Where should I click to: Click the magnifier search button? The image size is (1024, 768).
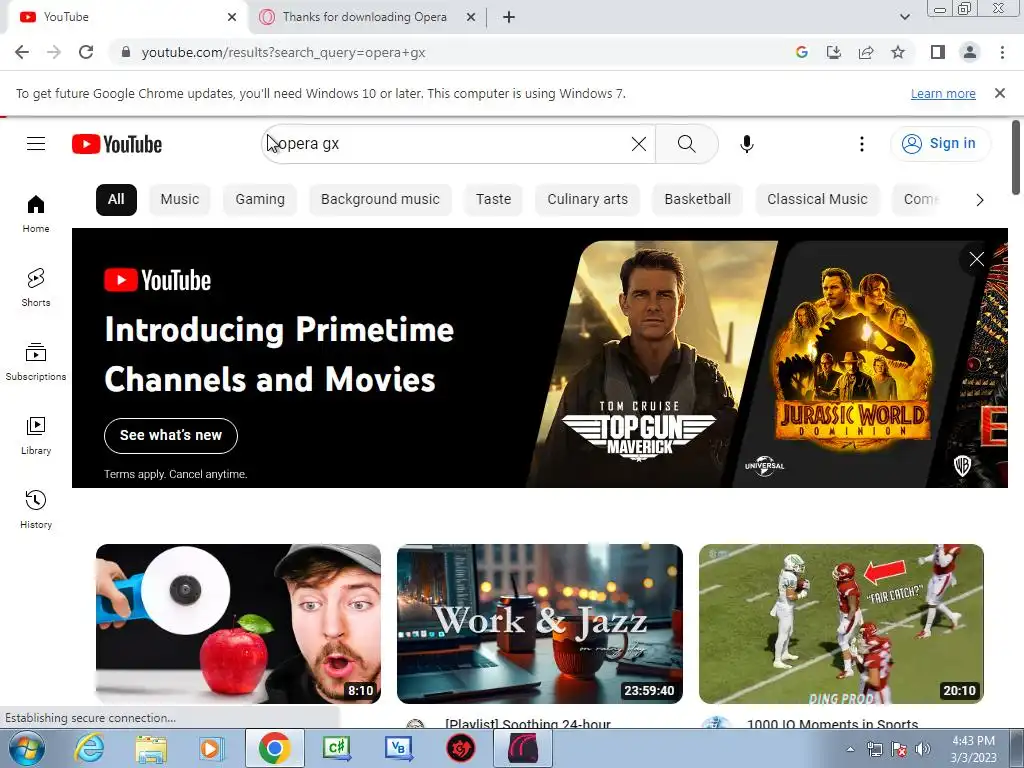[686, 144]
